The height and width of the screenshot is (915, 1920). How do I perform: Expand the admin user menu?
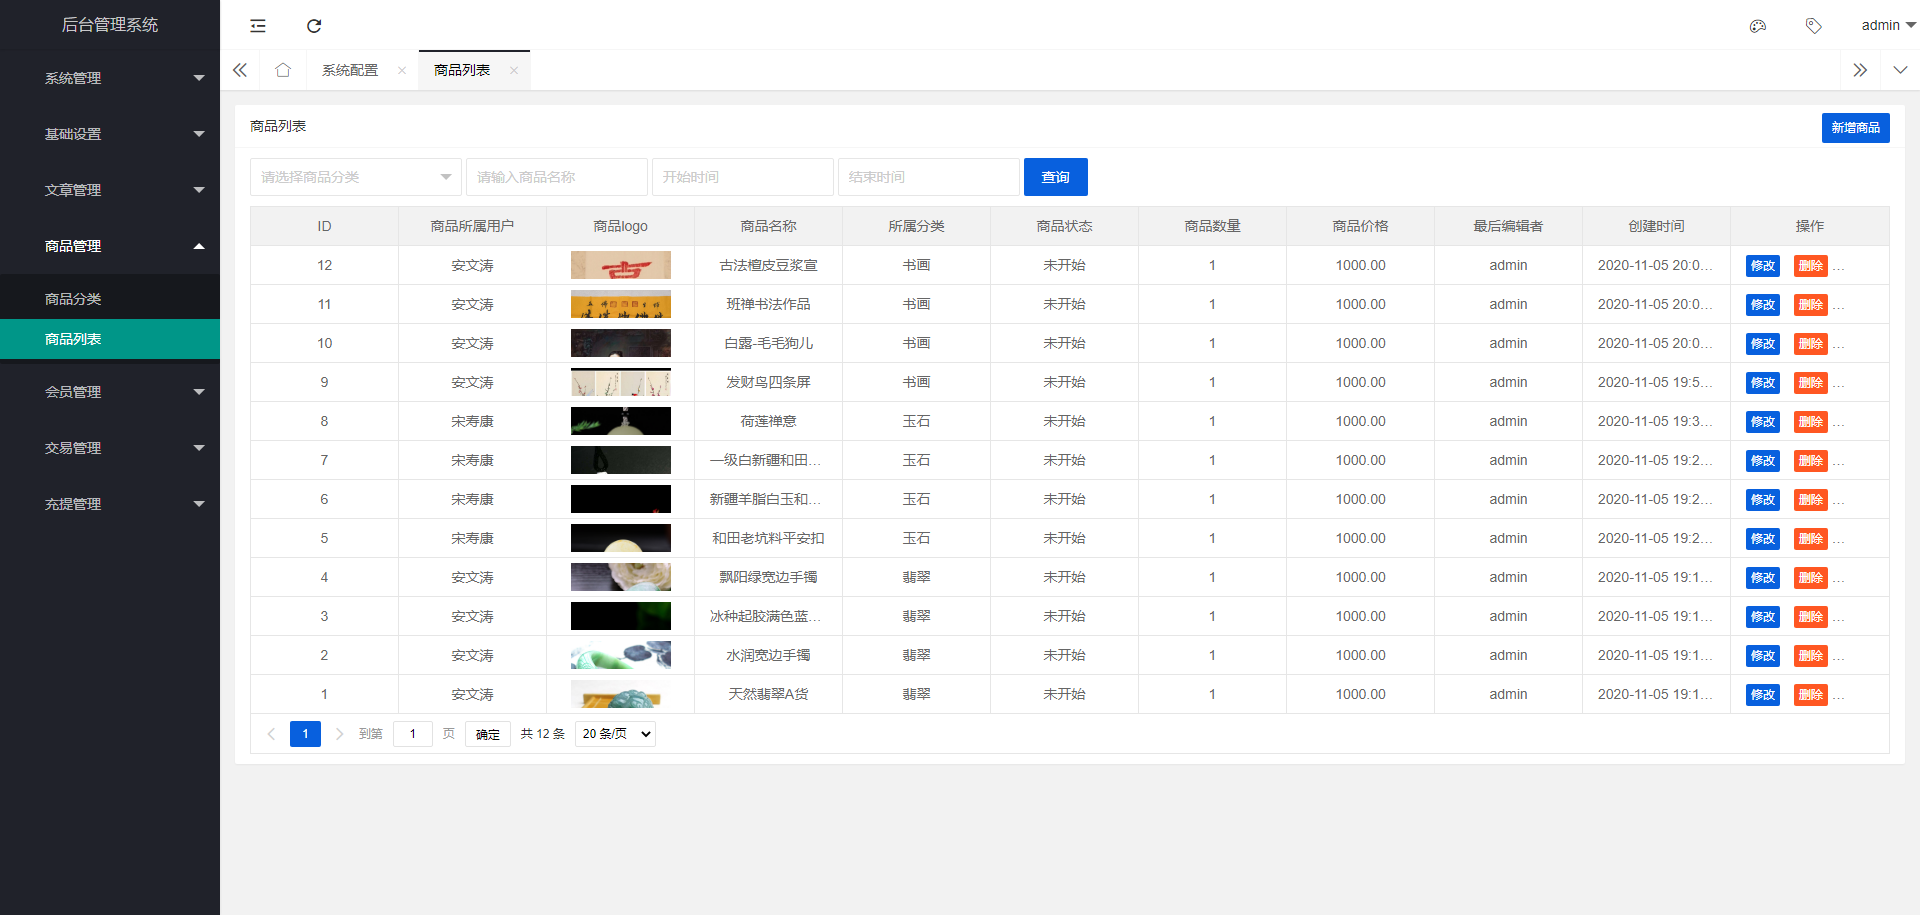point(1887,26)
